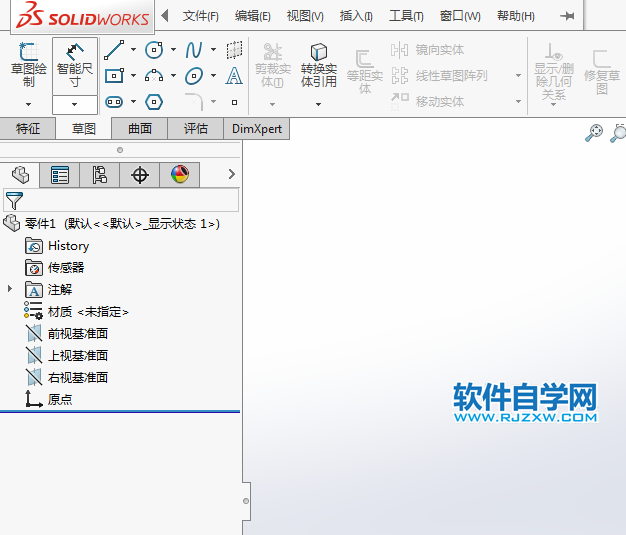
Task: Click the Zoom to Fit magnifier icon
Action: (594, 133)
